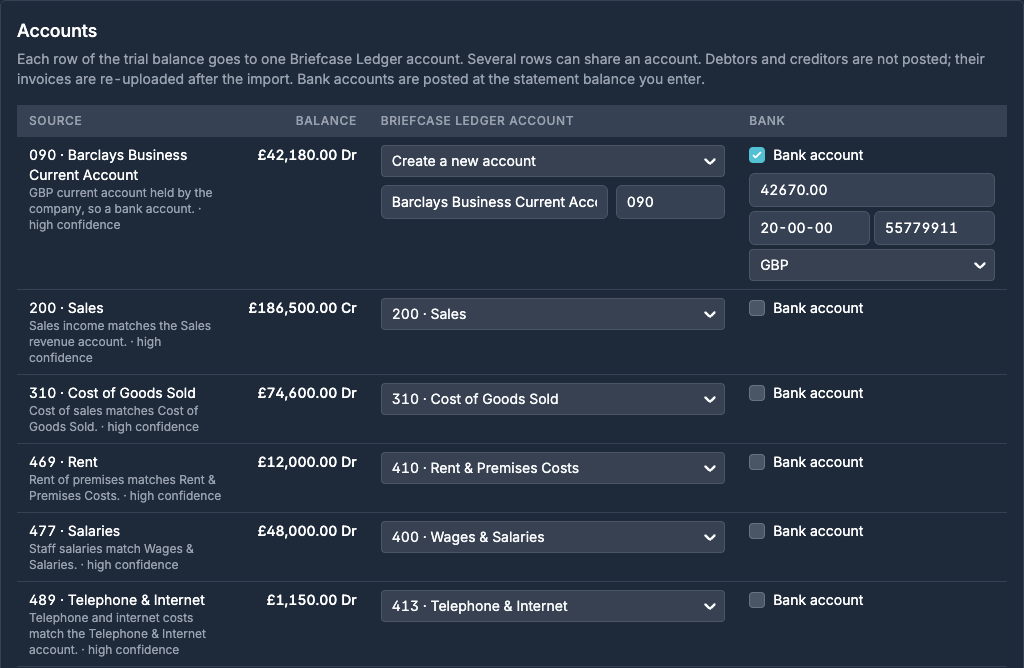Viewport: 1024px width, 668px height.
Task: Open the '413 · Telephone & Internet' dropdown
Action: [552, 606]
